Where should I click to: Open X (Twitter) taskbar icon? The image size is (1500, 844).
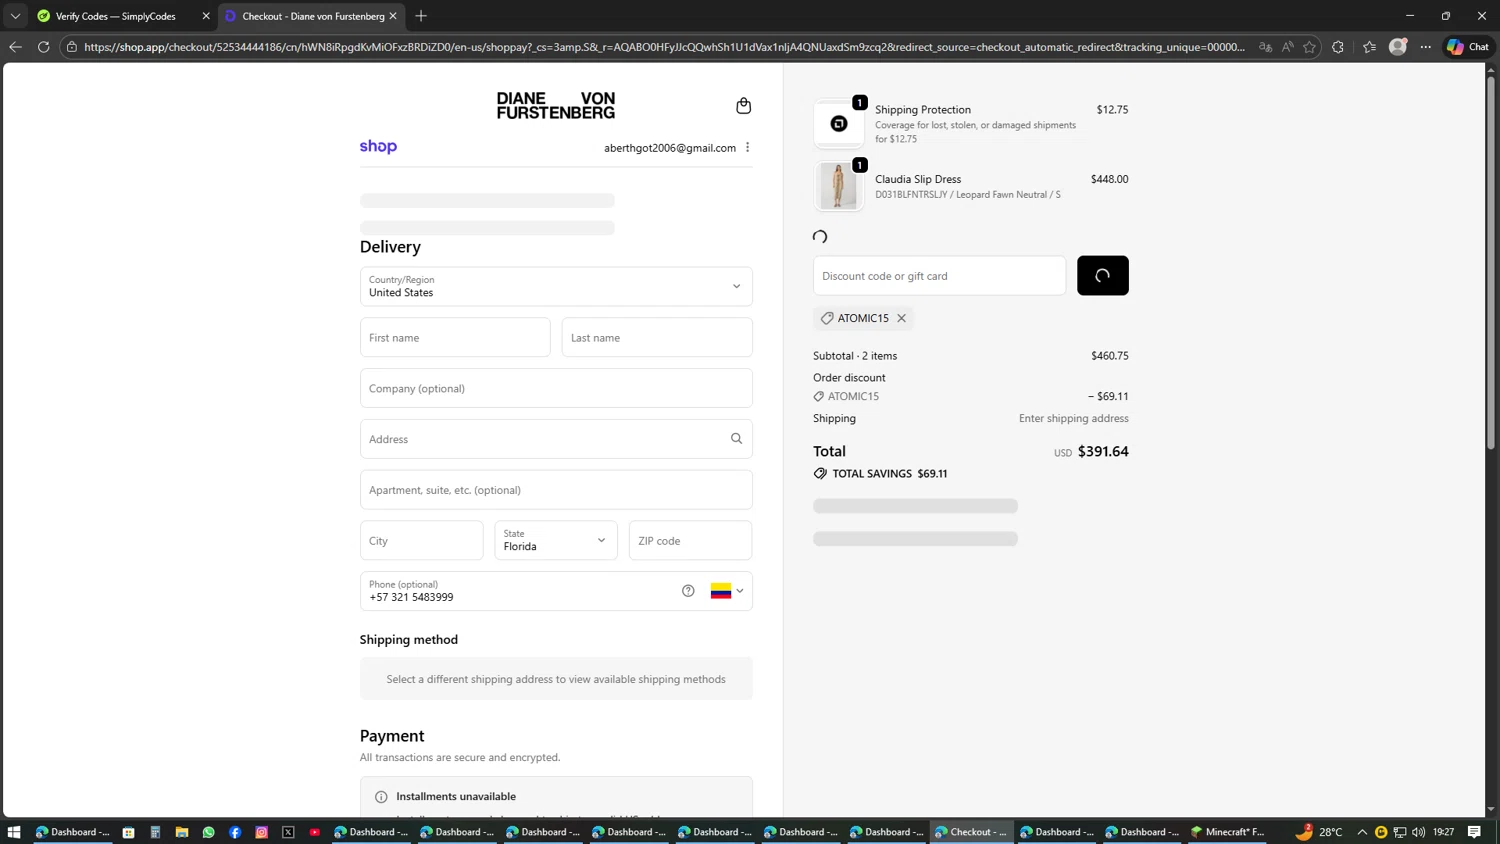click(x=288, y=832)
